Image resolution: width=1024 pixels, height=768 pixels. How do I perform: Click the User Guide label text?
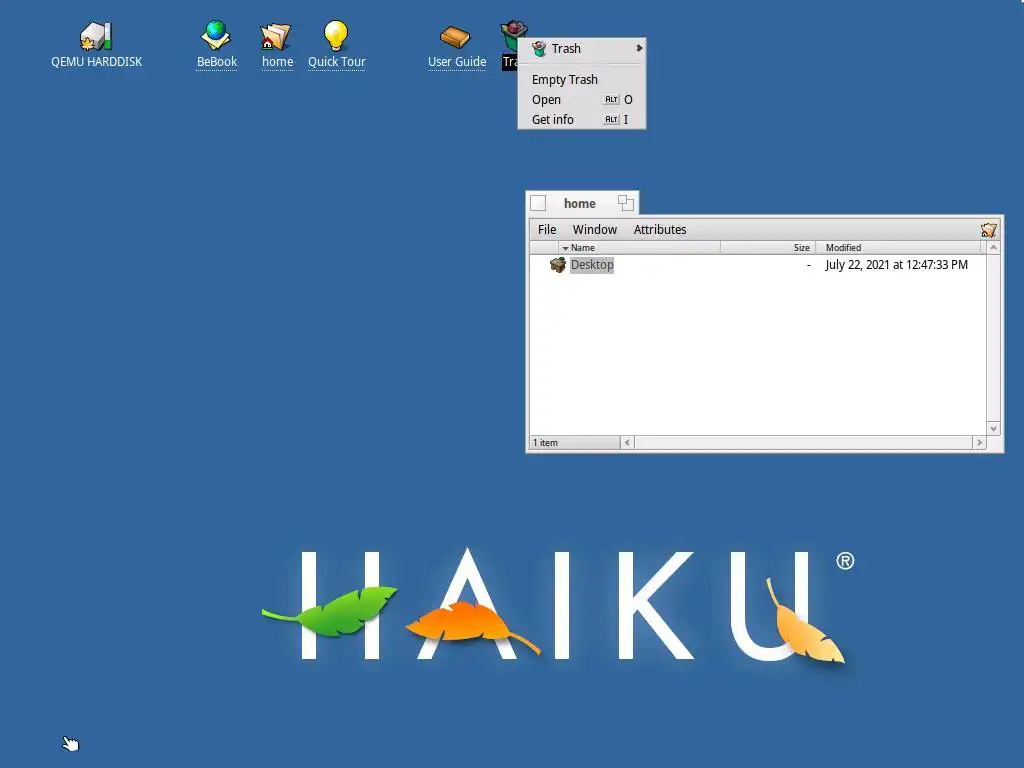point(457,61)
